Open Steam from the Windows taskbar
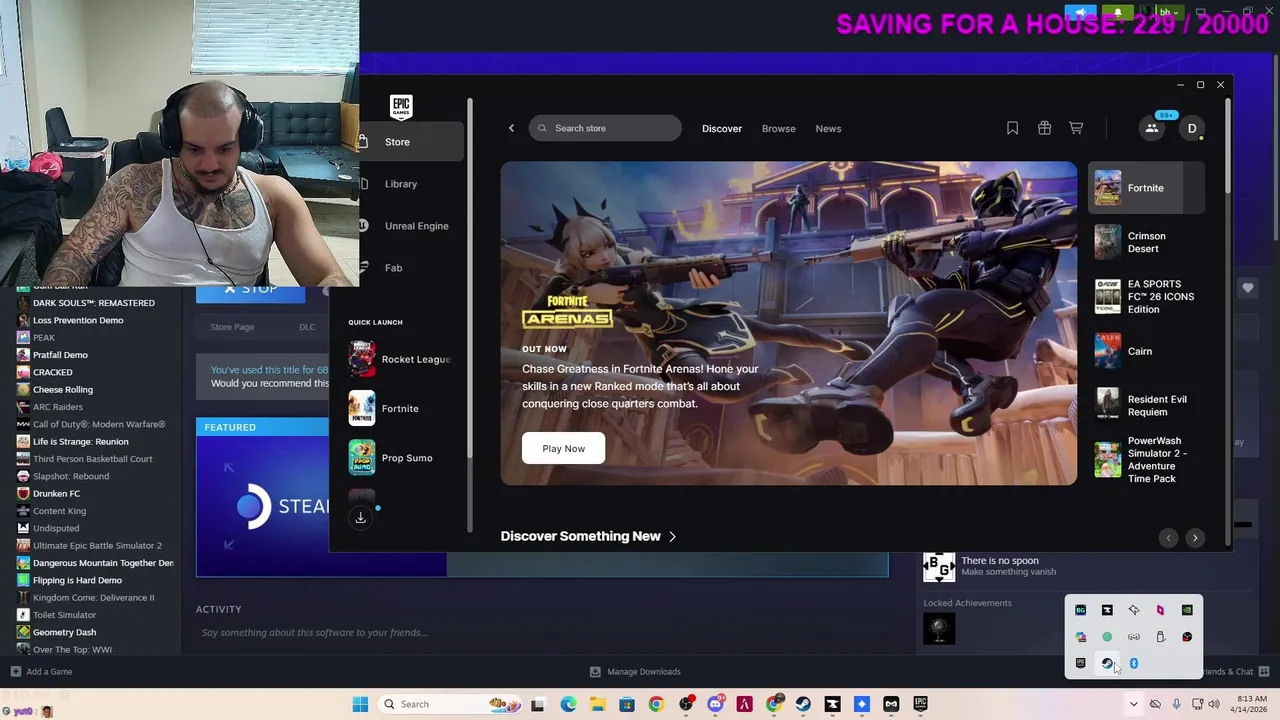 tap(803, 704)
